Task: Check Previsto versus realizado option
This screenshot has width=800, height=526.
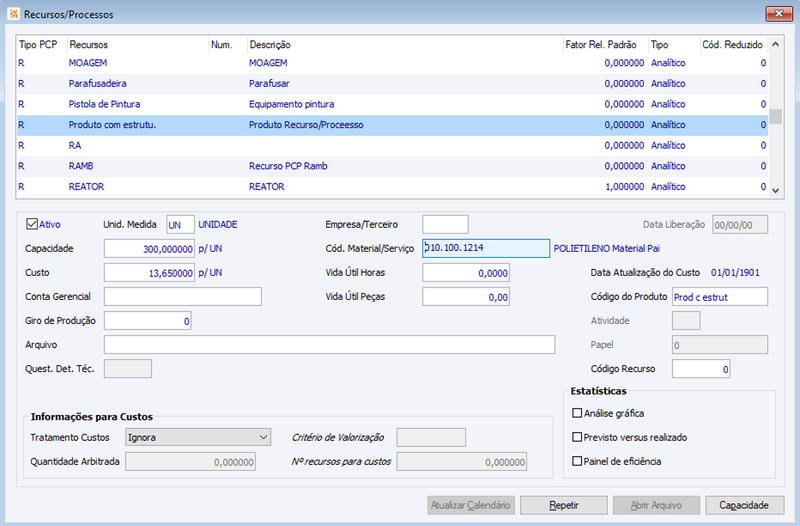Action: coord(577,437)
